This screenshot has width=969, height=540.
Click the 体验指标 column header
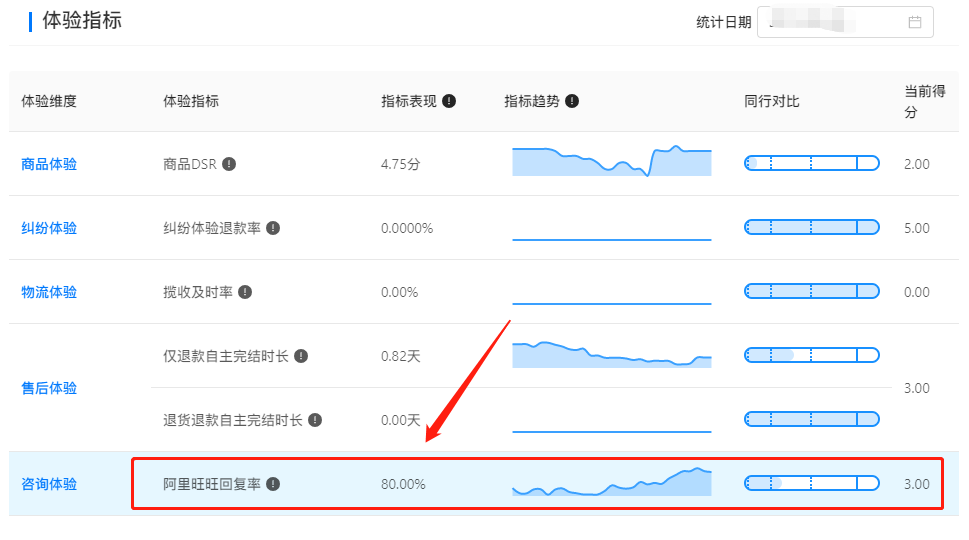point(191,101)
